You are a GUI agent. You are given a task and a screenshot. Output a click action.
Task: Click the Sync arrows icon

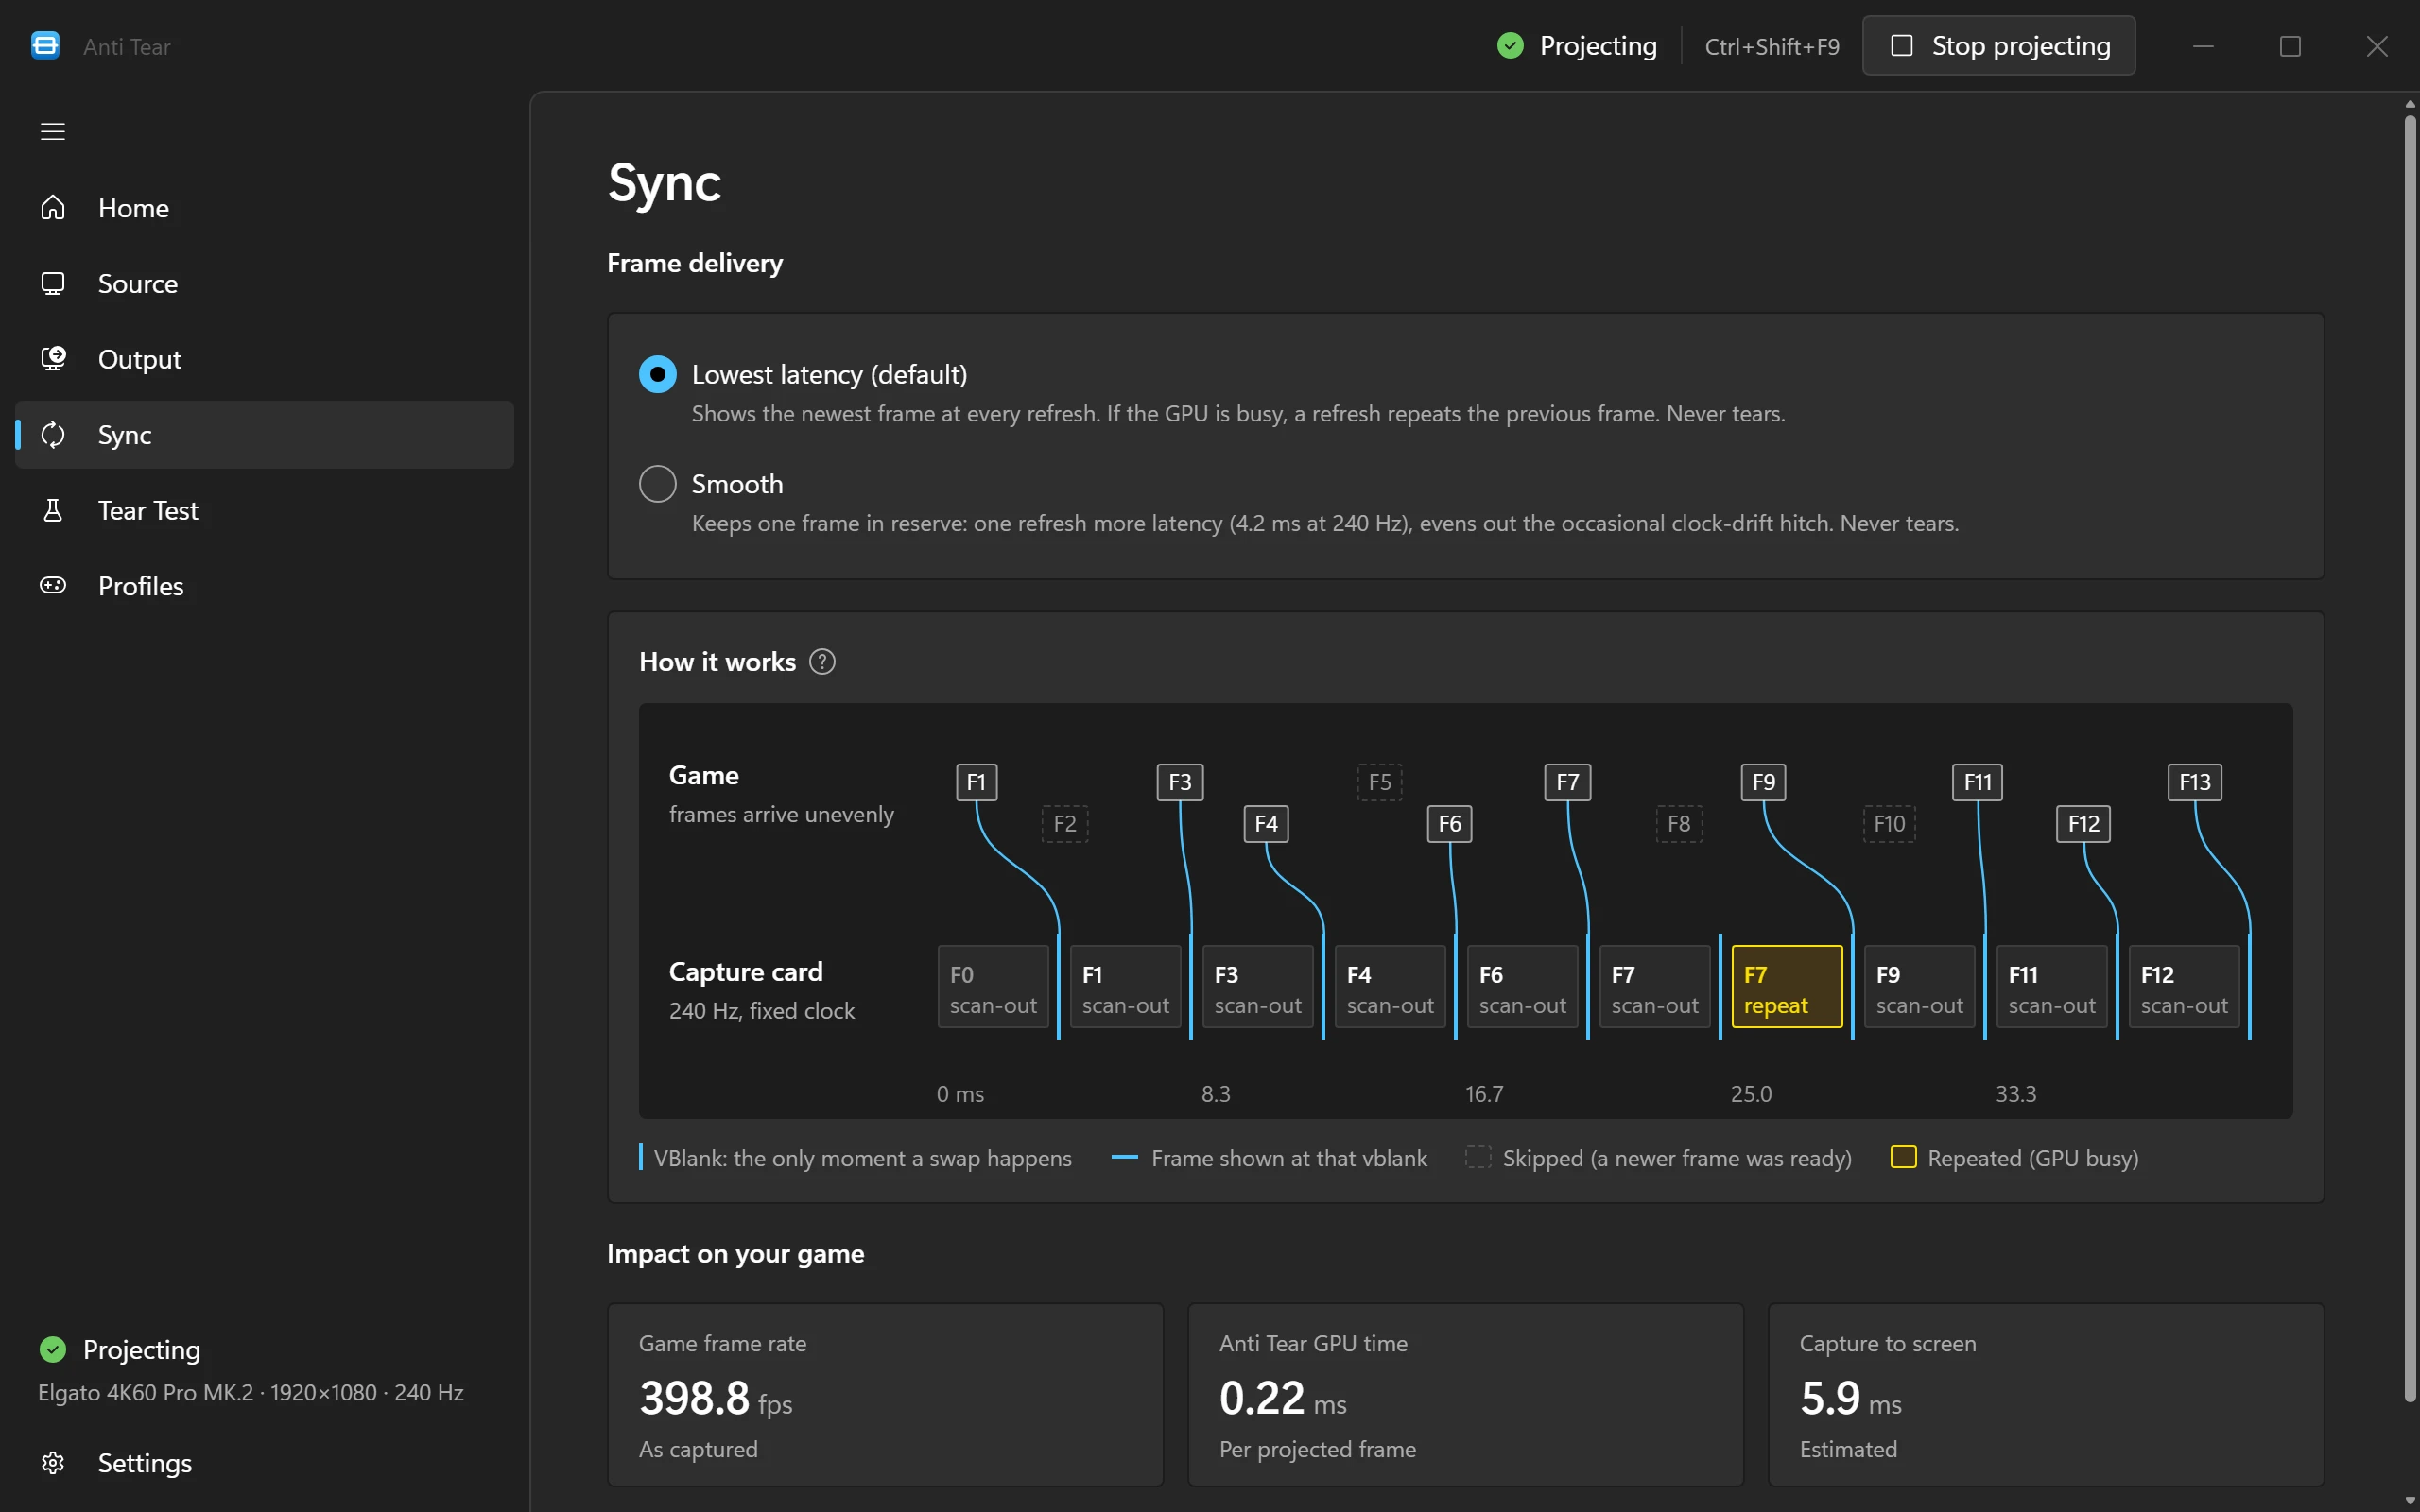53,434
